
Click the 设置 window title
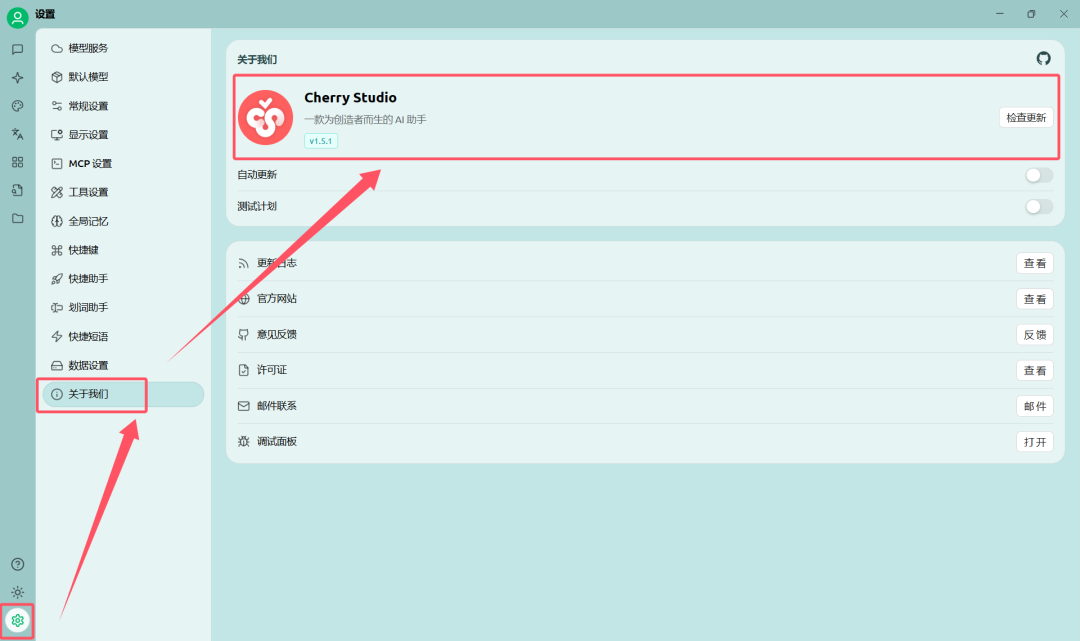45,14
